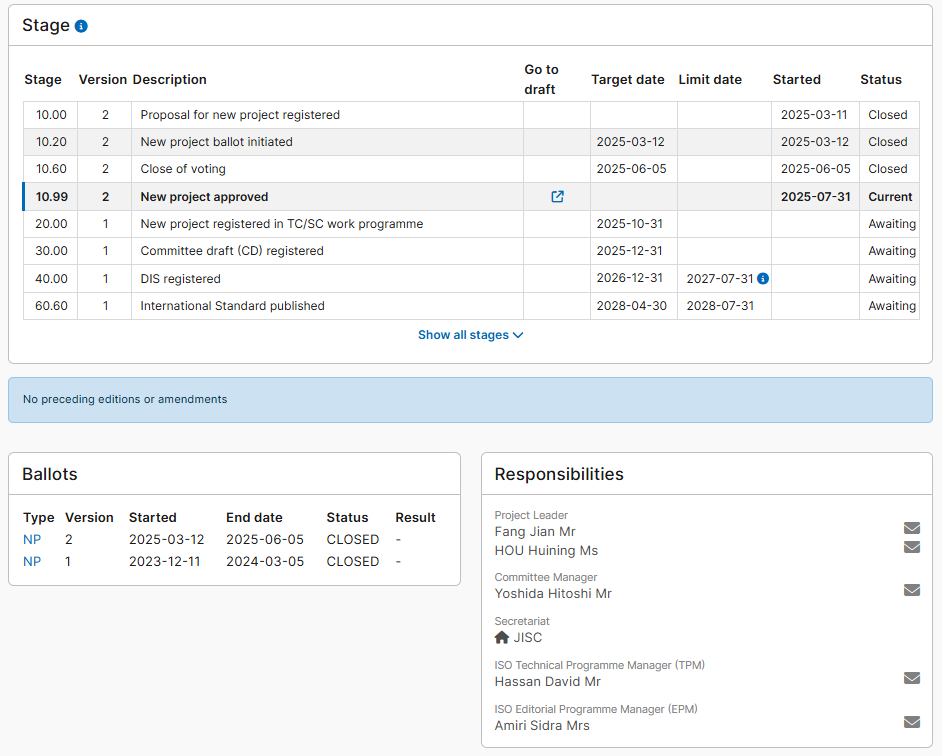
Task: Click the Yoshida Hitoshi Mr name
Action: (x=553, y=594)
